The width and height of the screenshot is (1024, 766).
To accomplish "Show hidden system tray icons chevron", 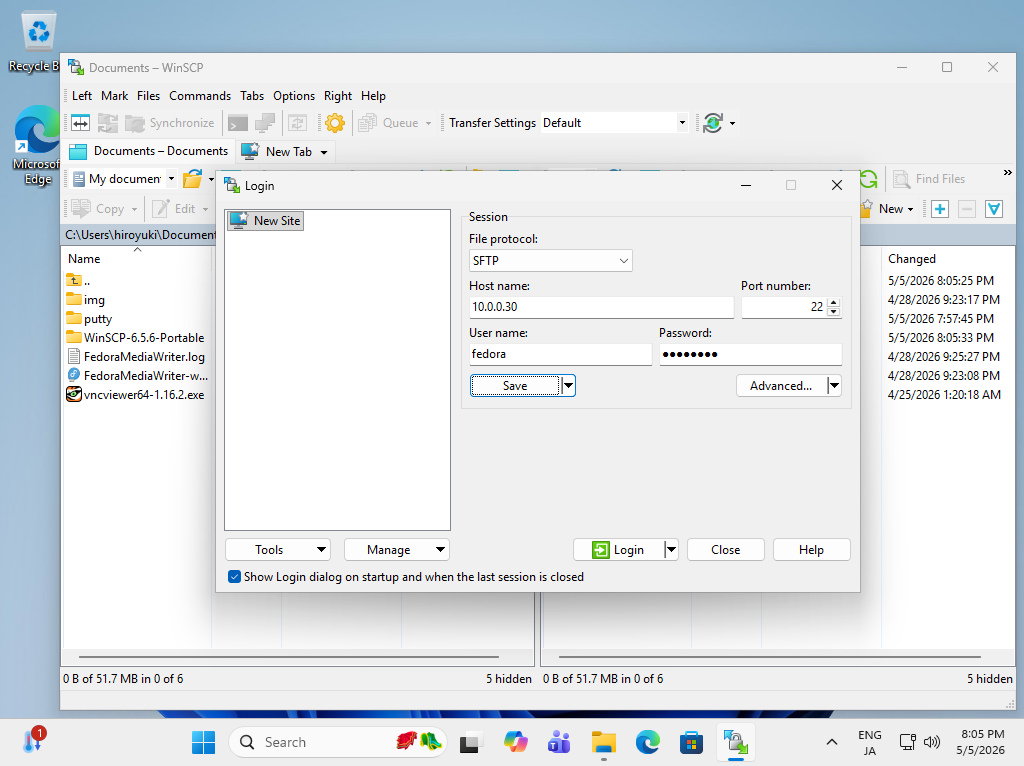I will [x=831, y=742].
